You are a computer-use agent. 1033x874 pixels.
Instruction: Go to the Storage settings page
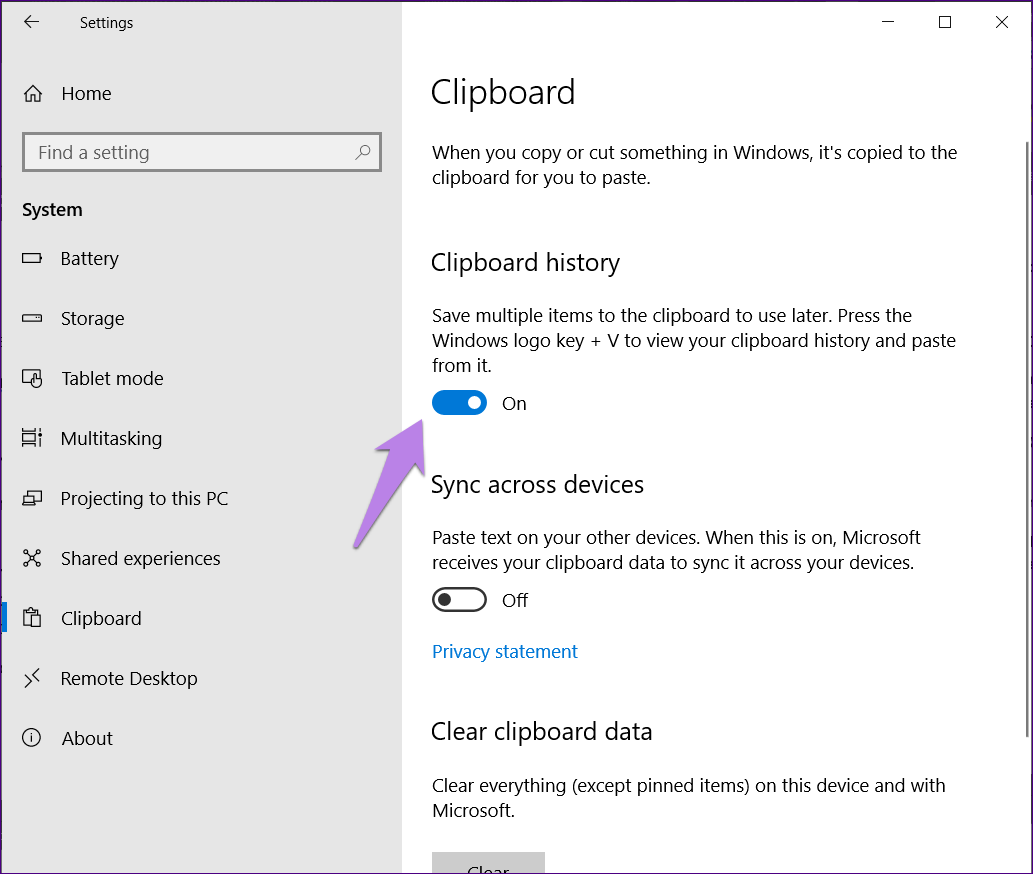pyautogui.click(x=92, y=318)
